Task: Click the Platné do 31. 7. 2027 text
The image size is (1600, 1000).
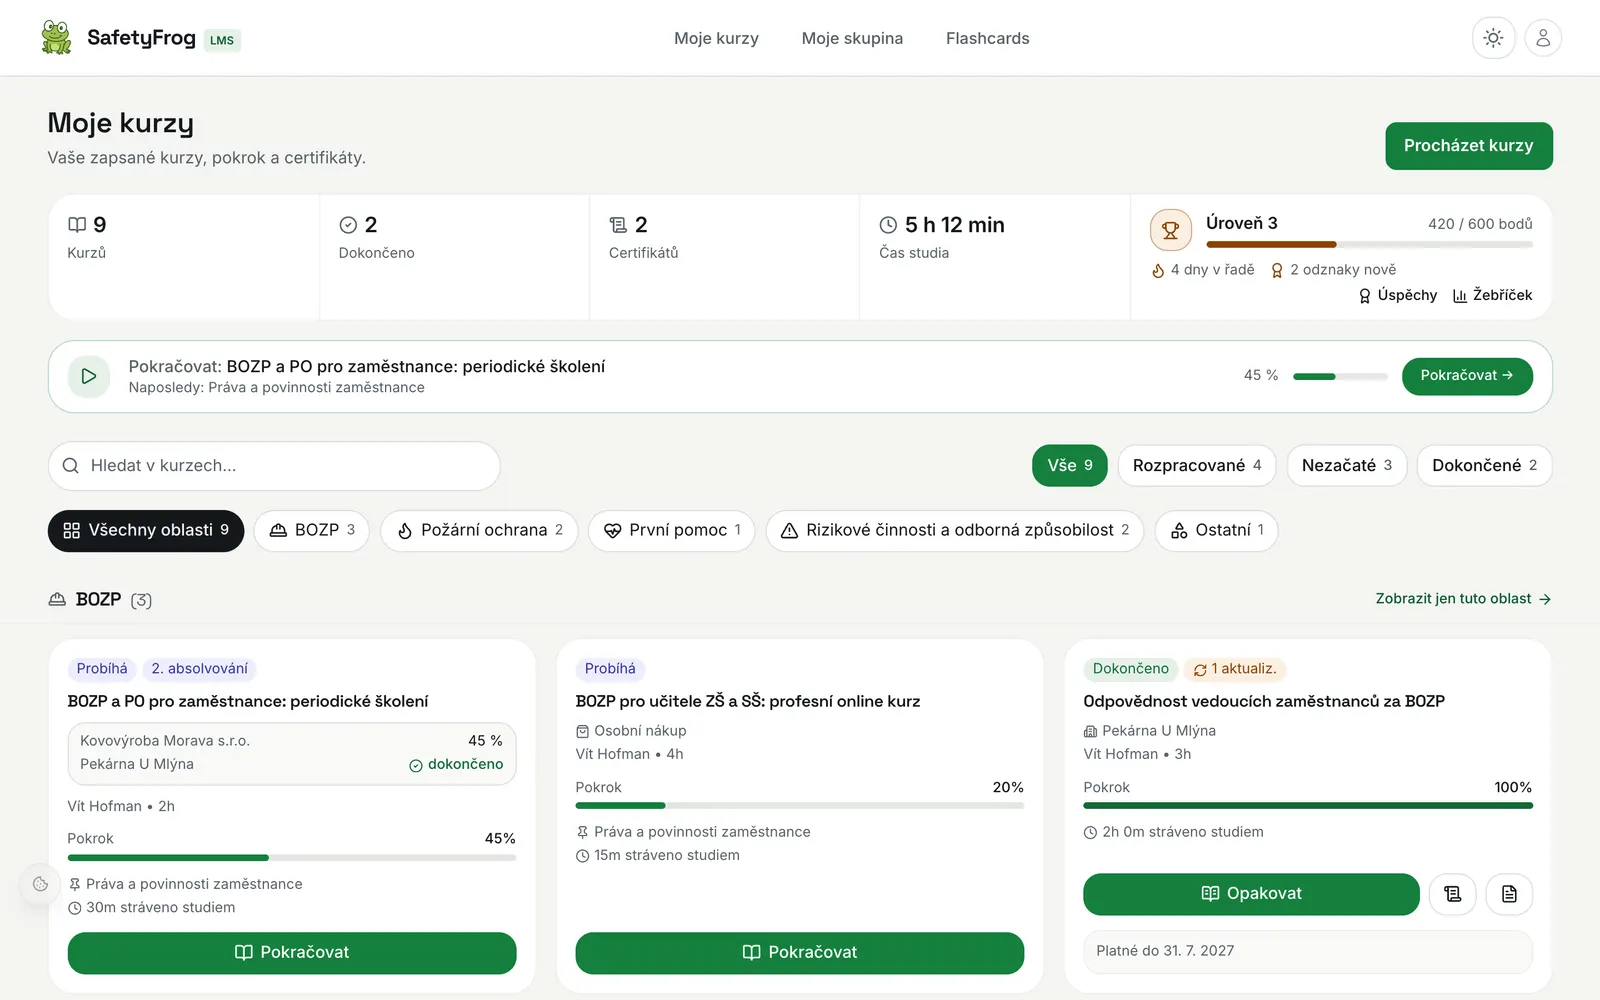Action: click(x=1165, y=951)
